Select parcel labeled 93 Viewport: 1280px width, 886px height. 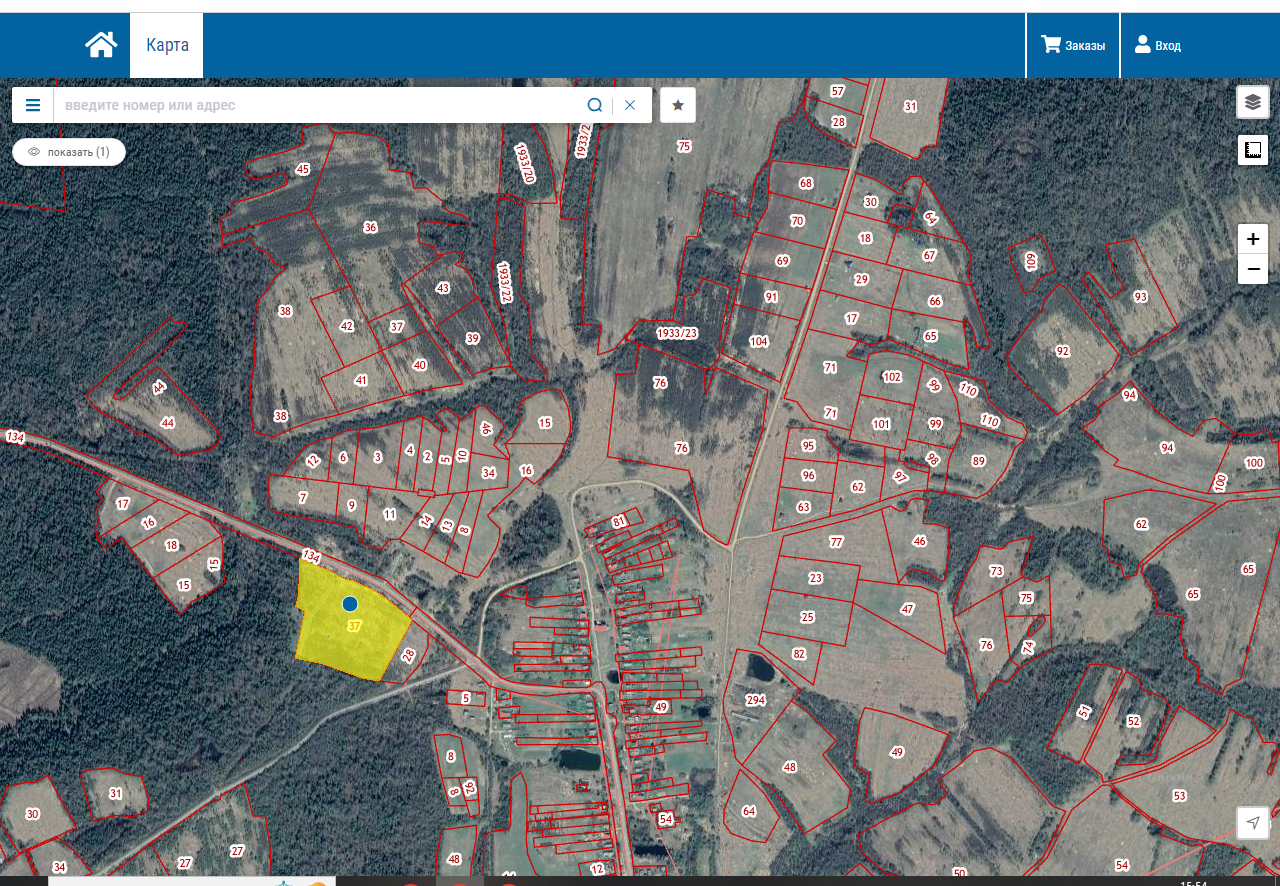click(x=1140, y=297)
